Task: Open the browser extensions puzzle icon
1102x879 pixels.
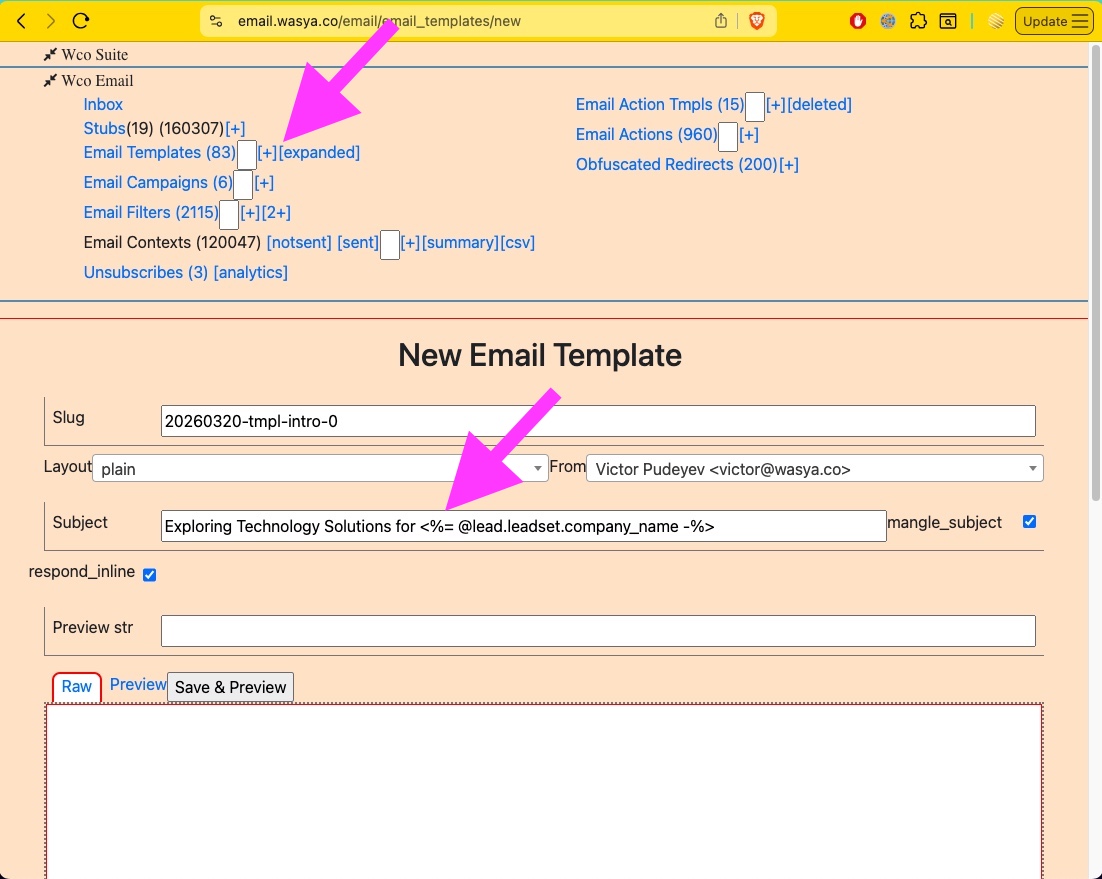Action: [919, 20]
